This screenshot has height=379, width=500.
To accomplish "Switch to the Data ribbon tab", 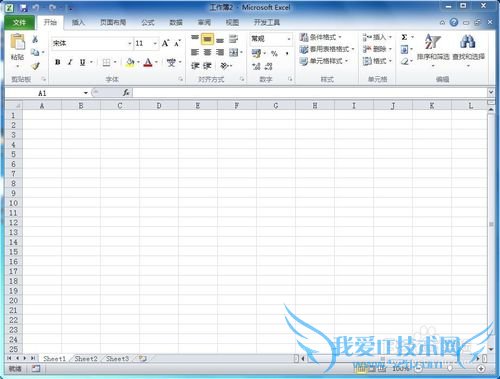I will point(176,22).
